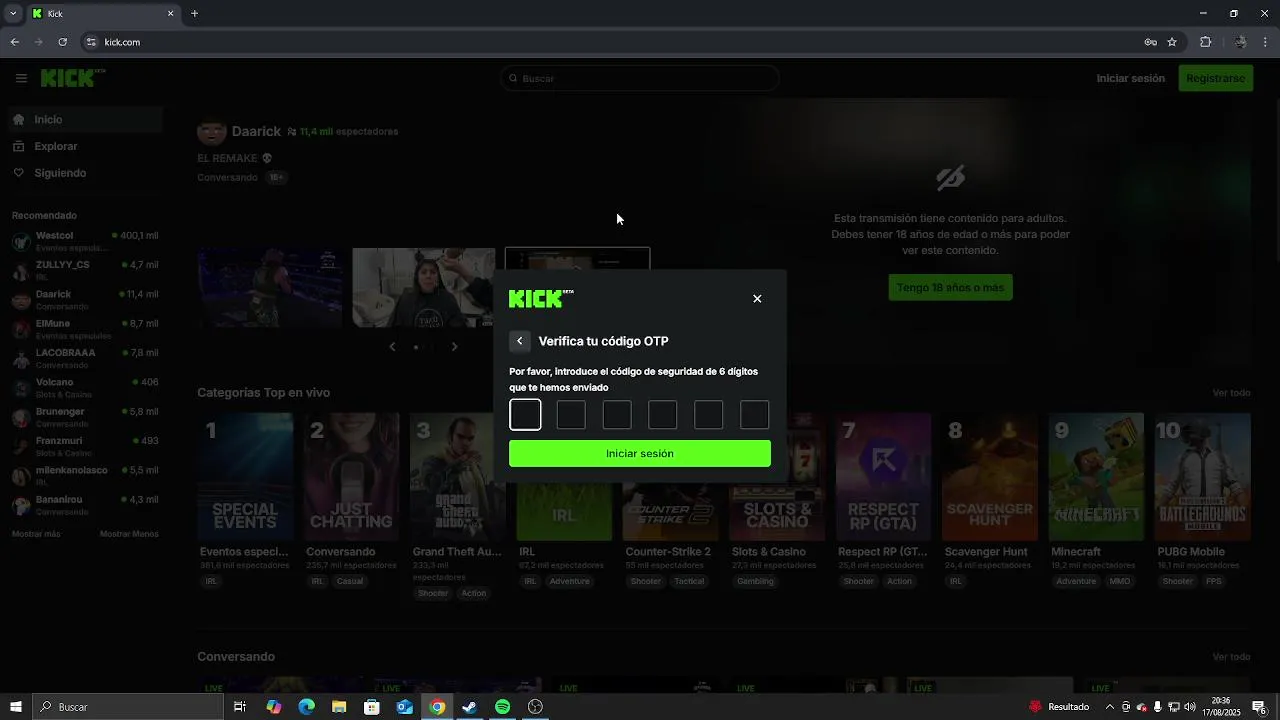Image resolution: width=1280 pixels, height=720 pixels.
Task: Click the Gambling tag under Slots & Casino
Action: [x=755, y=581]
